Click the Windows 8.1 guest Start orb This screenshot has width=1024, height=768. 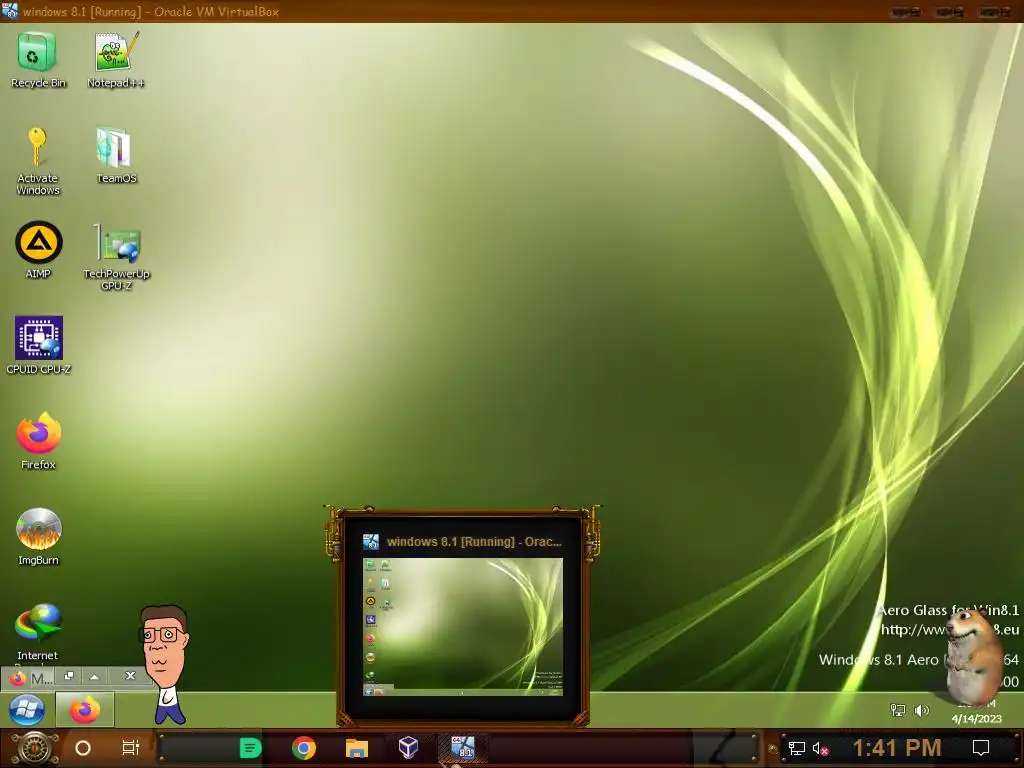(x=26, y=710)
